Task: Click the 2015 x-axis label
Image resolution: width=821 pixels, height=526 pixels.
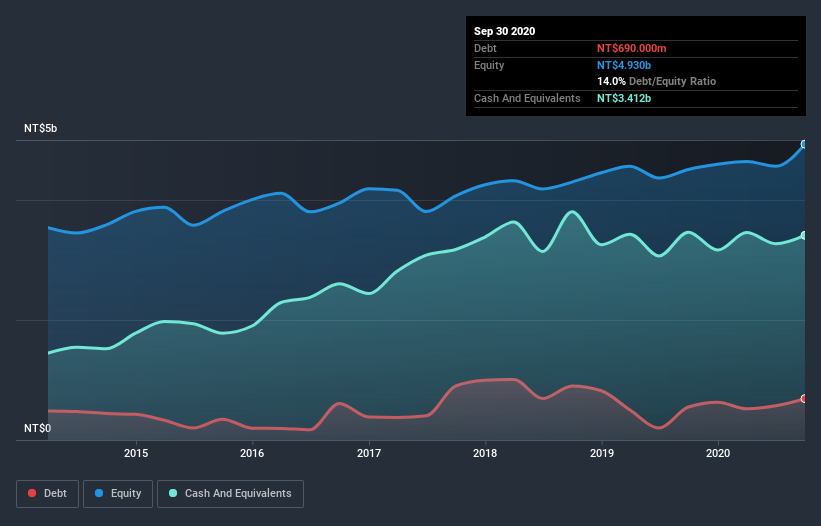Action: point(136,453)
